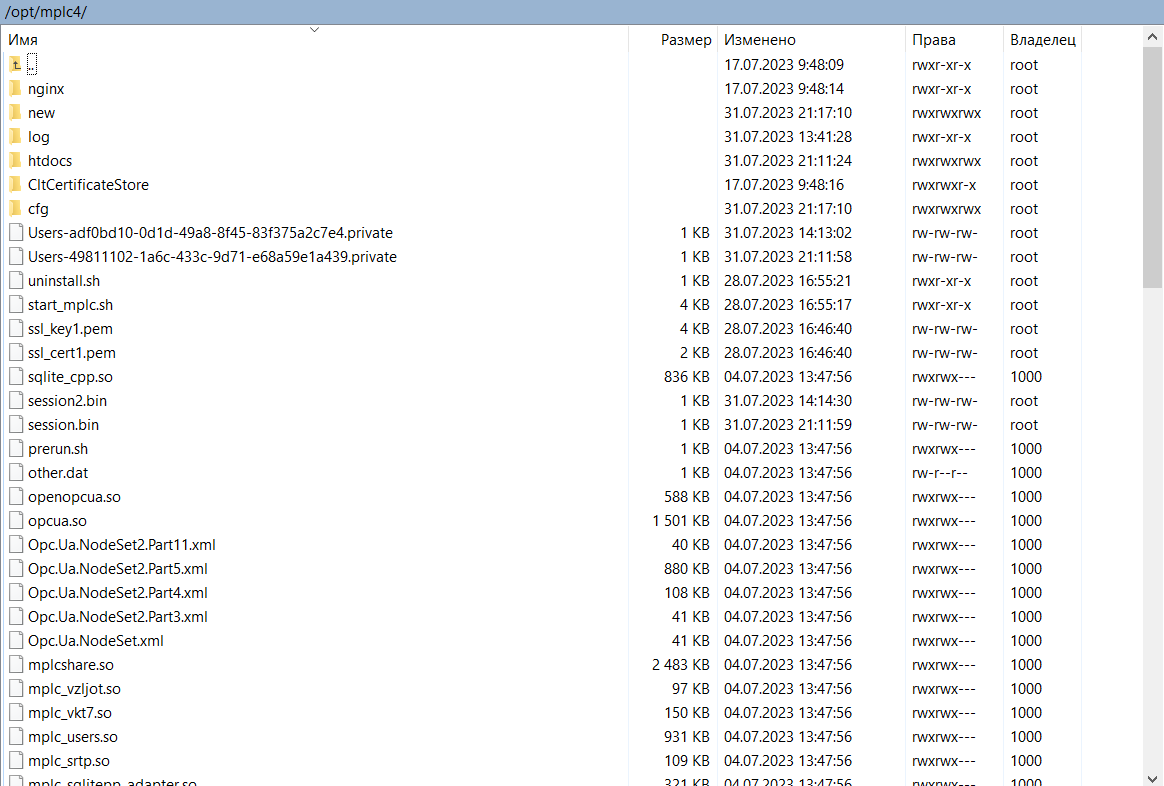Click date 31.07.2023 13:41:28 of log folder

click(788, 137)
